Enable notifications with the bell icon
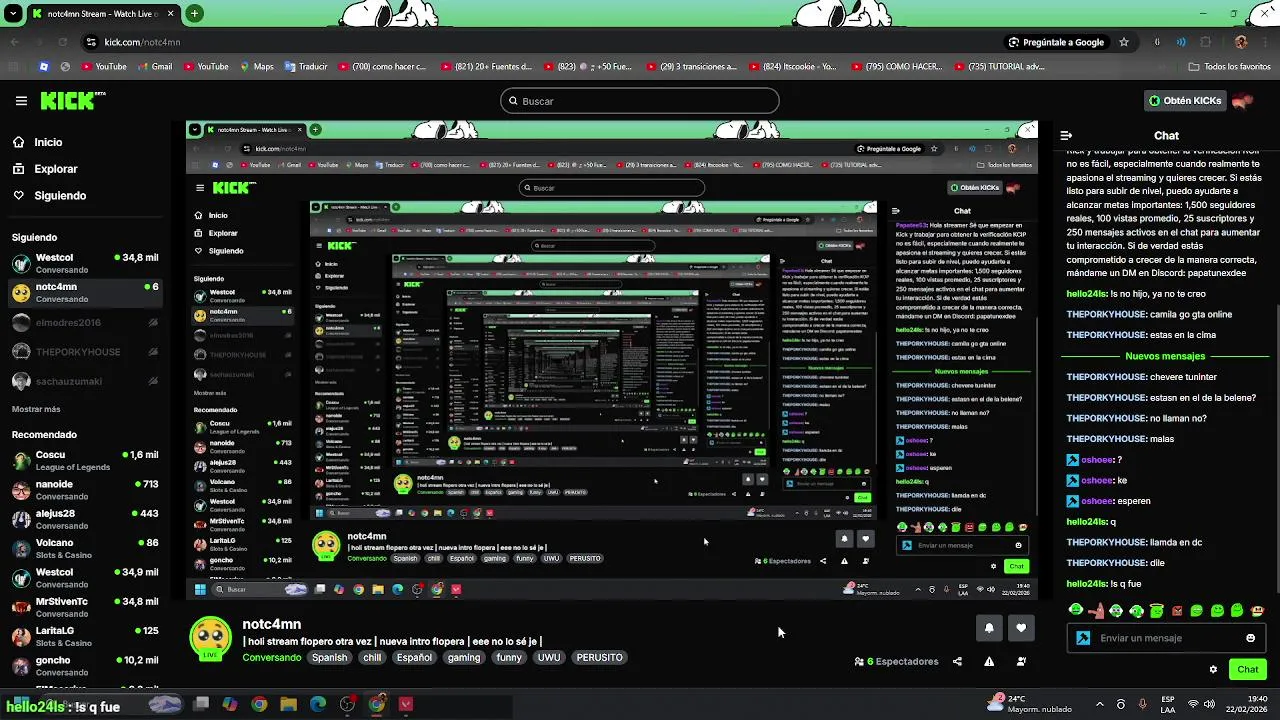 tap(989, 628)
